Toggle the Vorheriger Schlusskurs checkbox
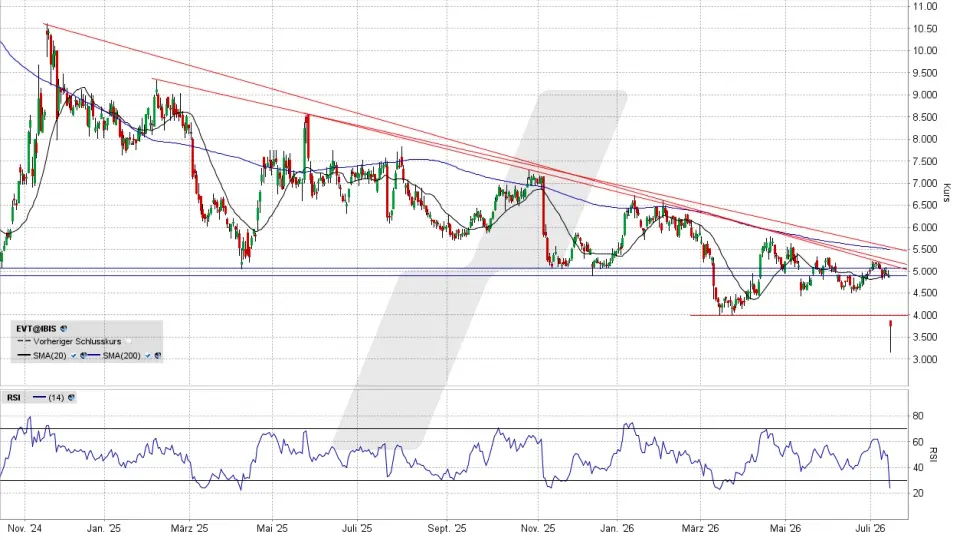This screenshot has width=960, height=540. point(128,341)
